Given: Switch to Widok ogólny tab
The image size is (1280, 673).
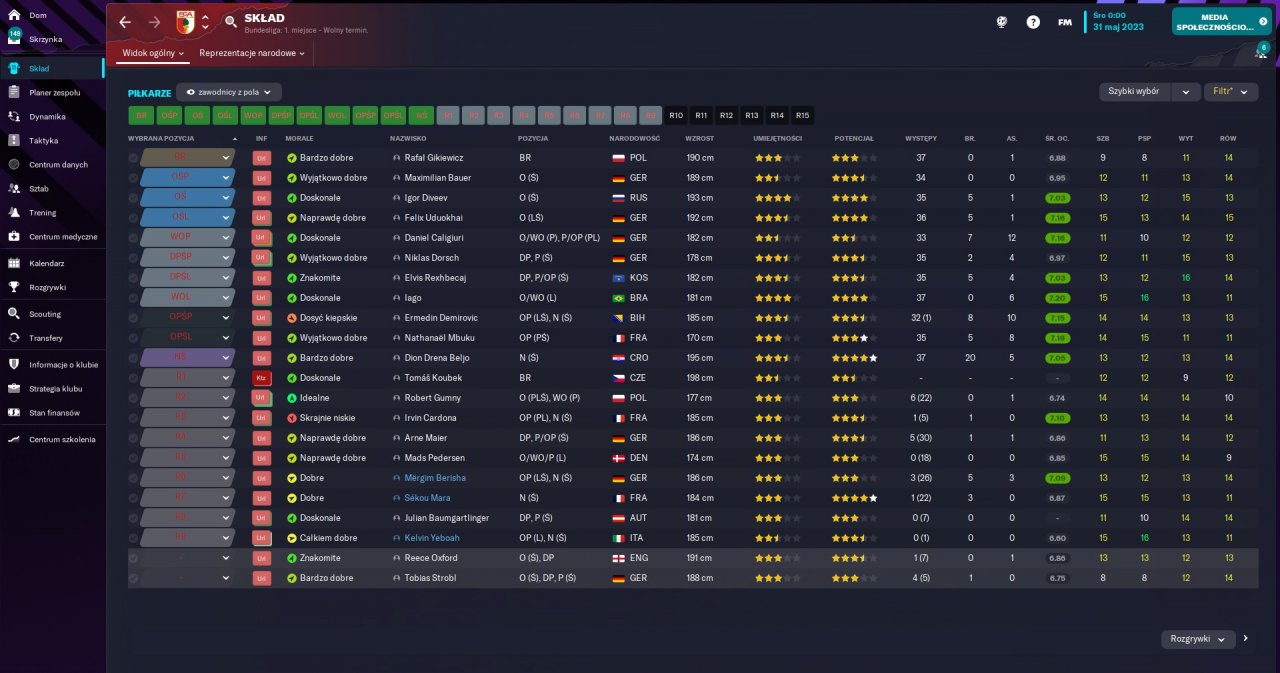Looking at the screenshot, I should 153,53.
